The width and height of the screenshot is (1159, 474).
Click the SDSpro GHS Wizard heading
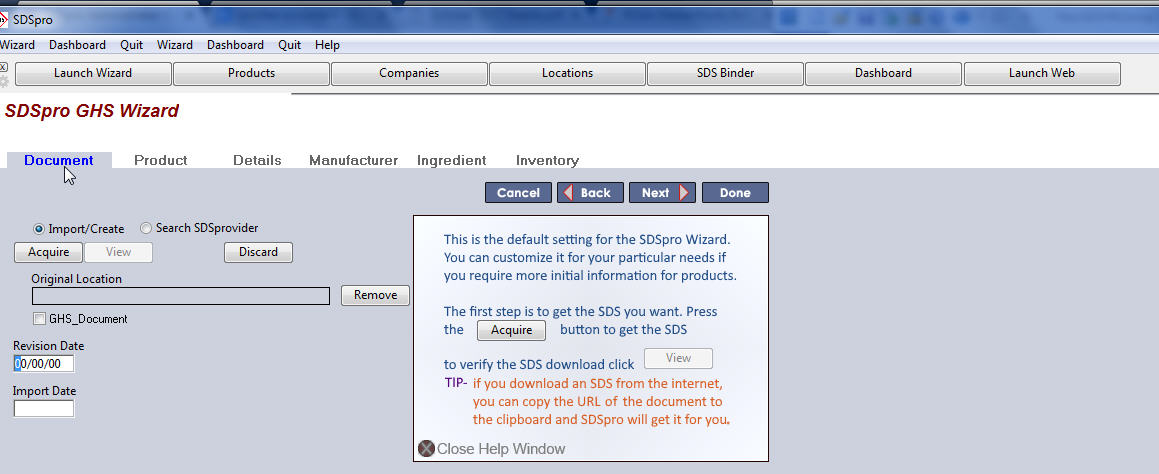tap(92, 111)
